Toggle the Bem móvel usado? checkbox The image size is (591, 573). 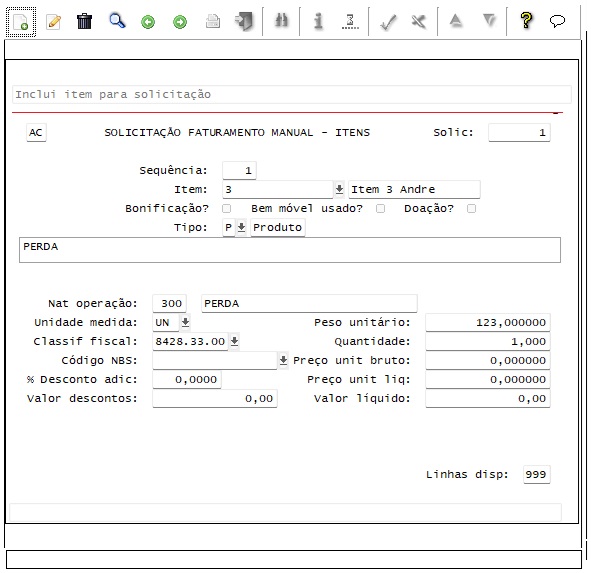(x=381, y=208)
